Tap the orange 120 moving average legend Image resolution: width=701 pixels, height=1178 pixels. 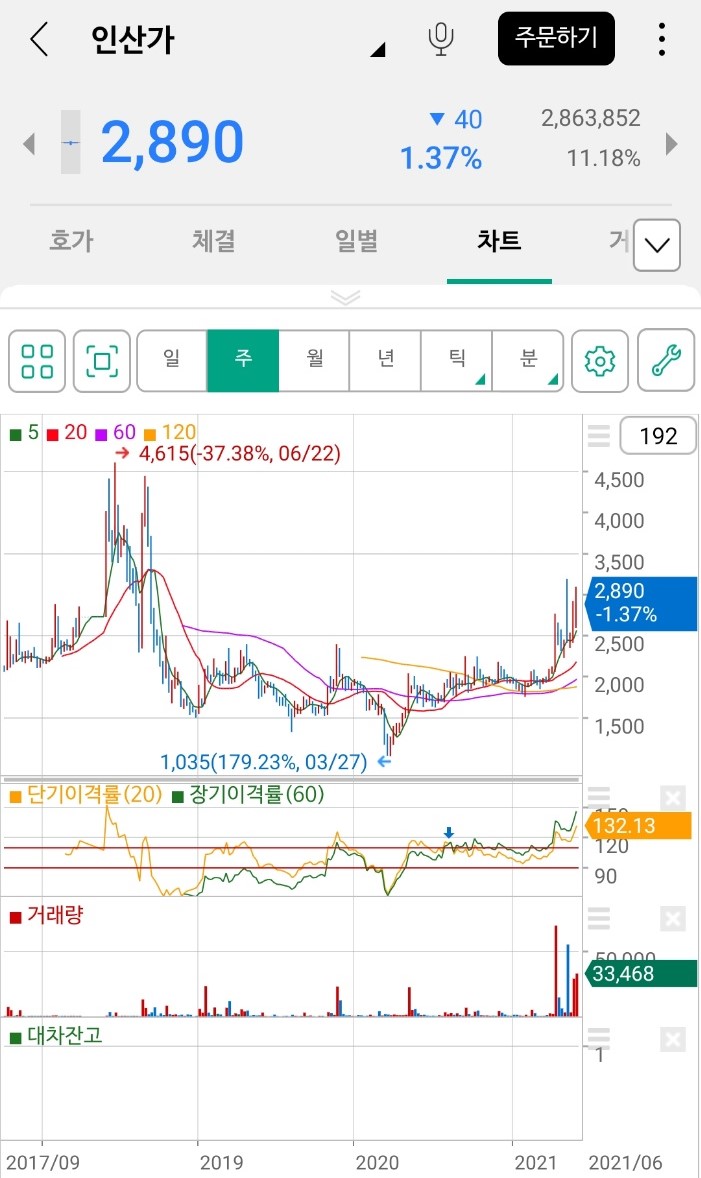pyautogui.click(x=170, y=433)
